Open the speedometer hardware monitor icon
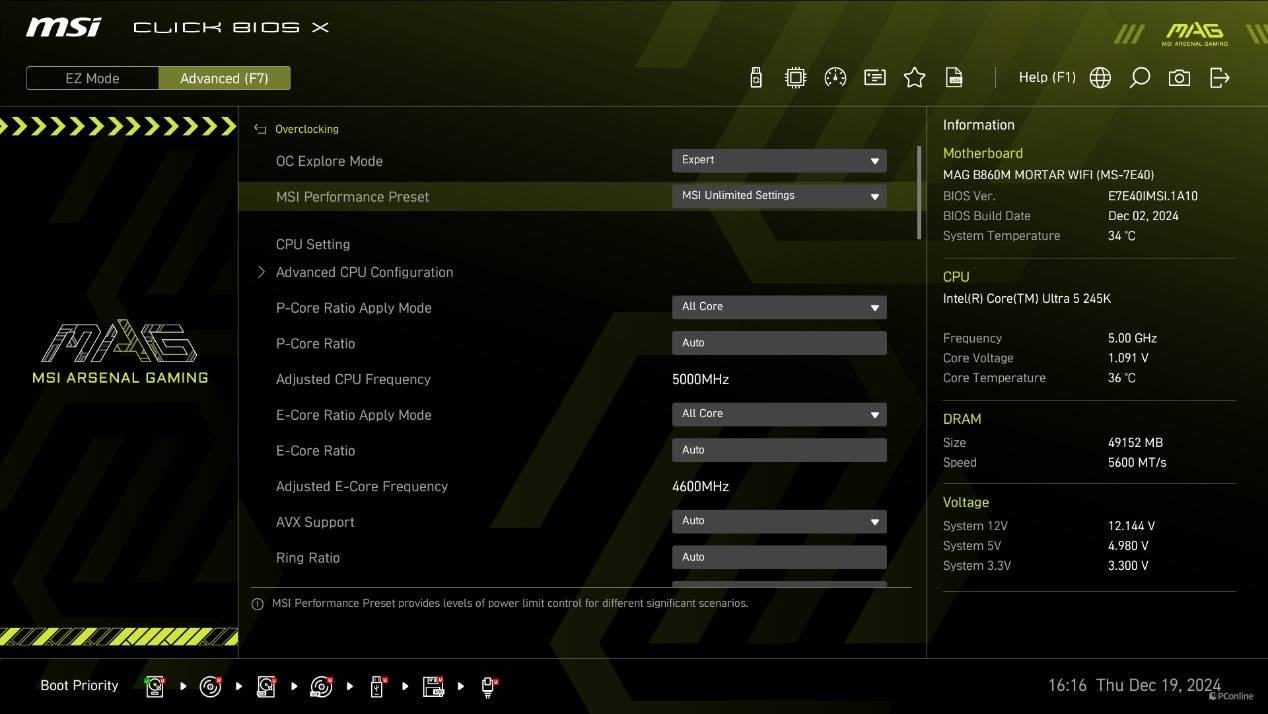The height and width of the screenshot is (714, 1268). (835, 78)
